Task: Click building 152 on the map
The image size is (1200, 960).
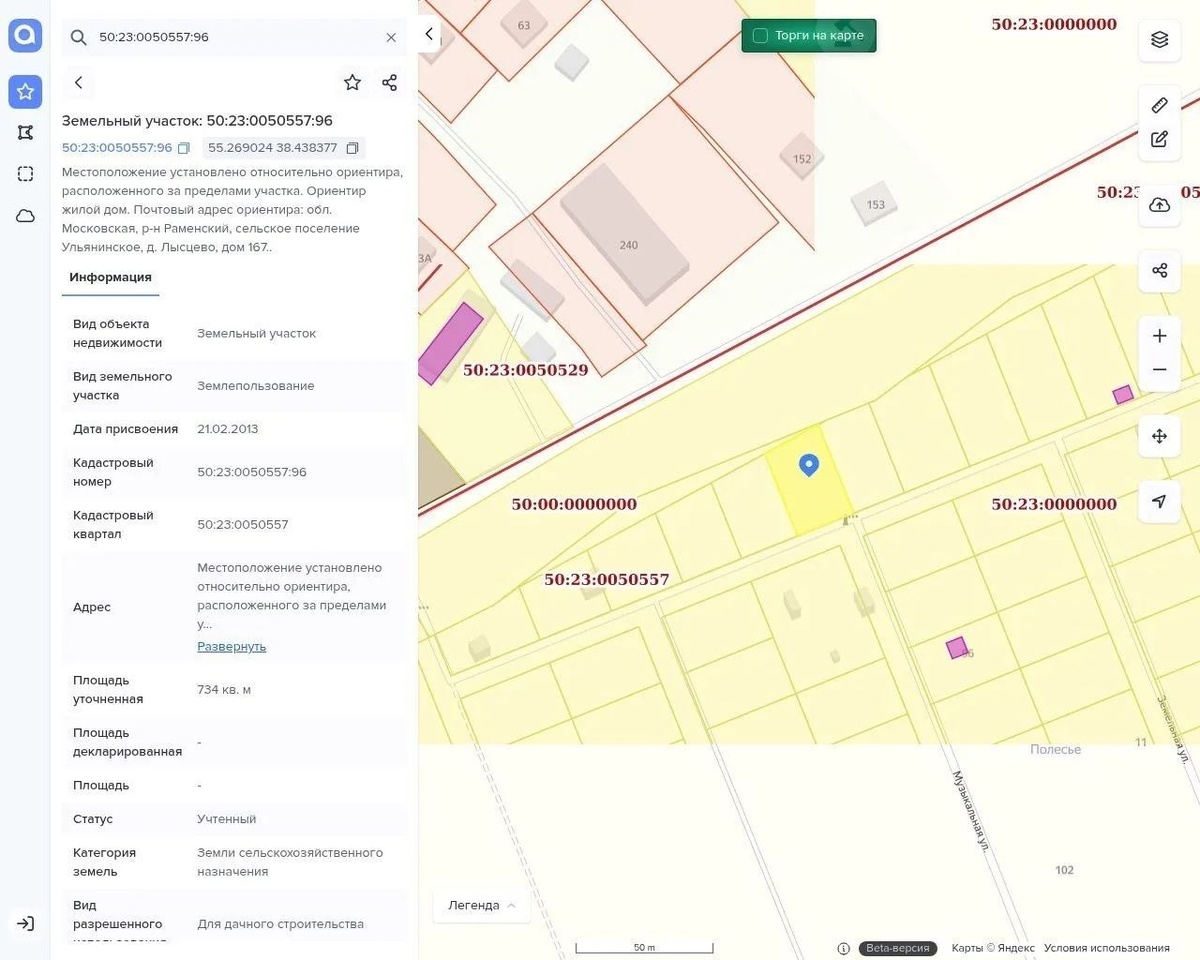Action: tap(802, 158)
